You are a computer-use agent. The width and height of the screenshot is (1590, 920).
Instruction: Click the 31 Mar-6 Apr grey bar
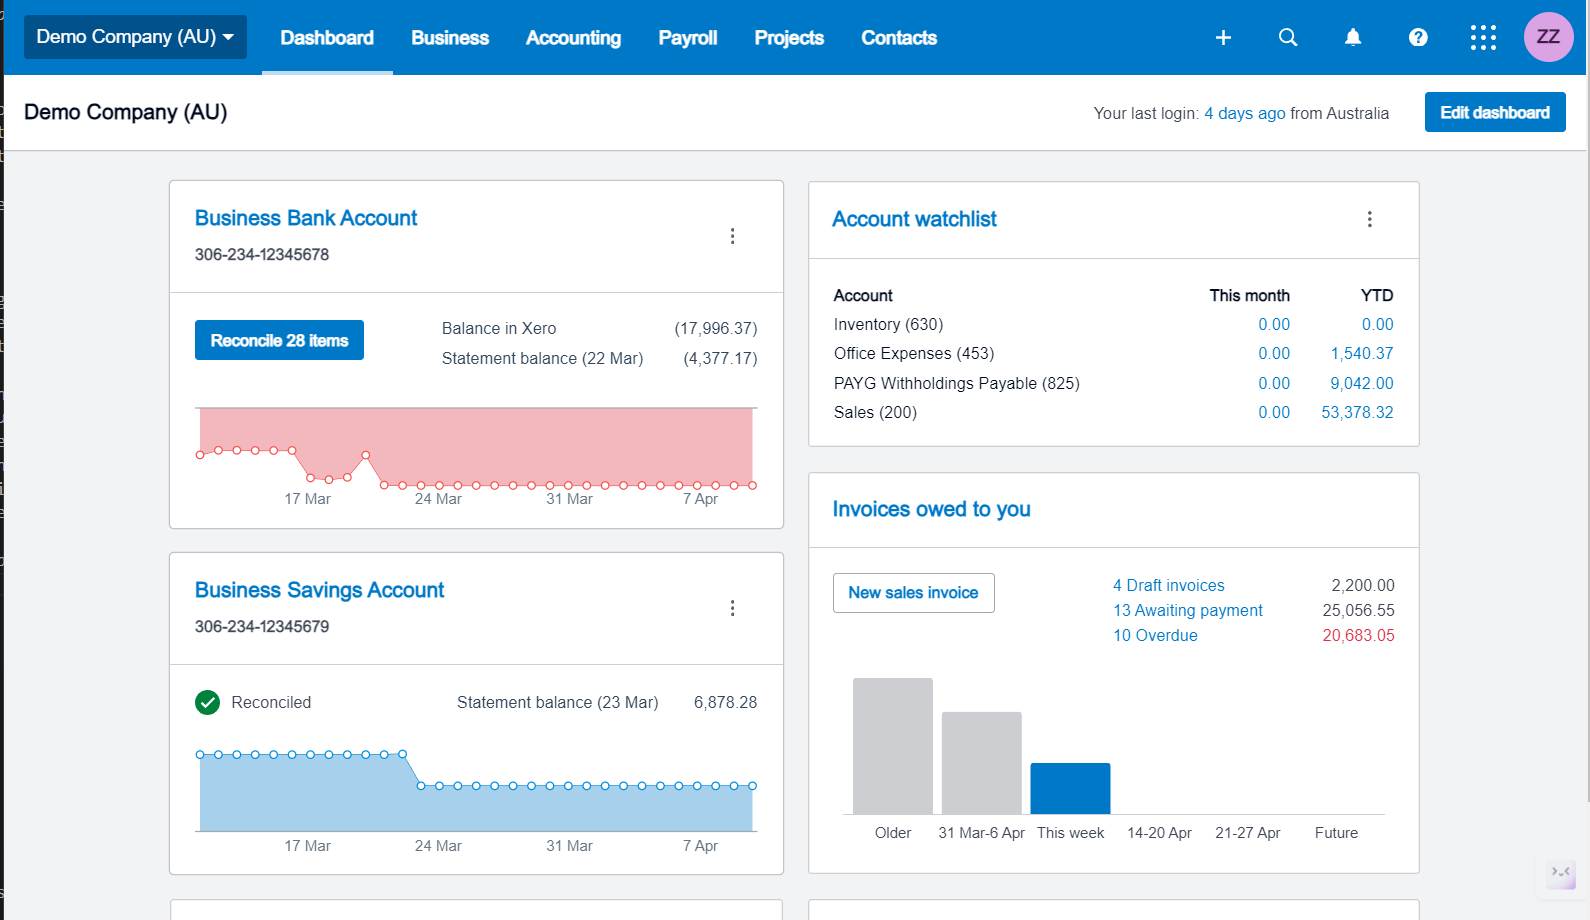point(982,763)
